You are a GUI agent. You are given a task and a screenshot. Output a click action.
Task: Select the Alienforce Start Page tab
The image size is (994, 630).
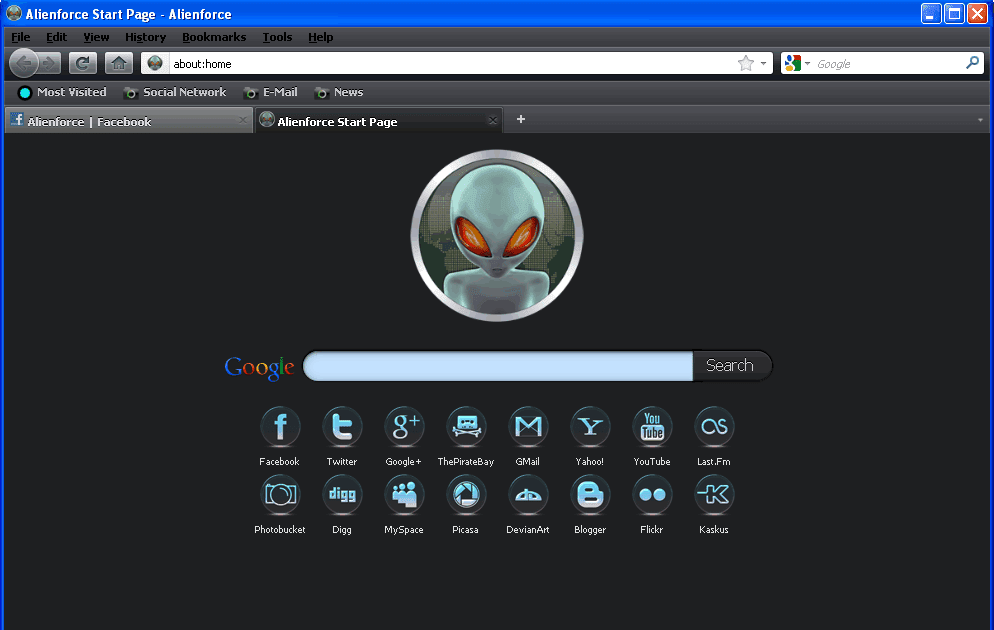[378, 120]
